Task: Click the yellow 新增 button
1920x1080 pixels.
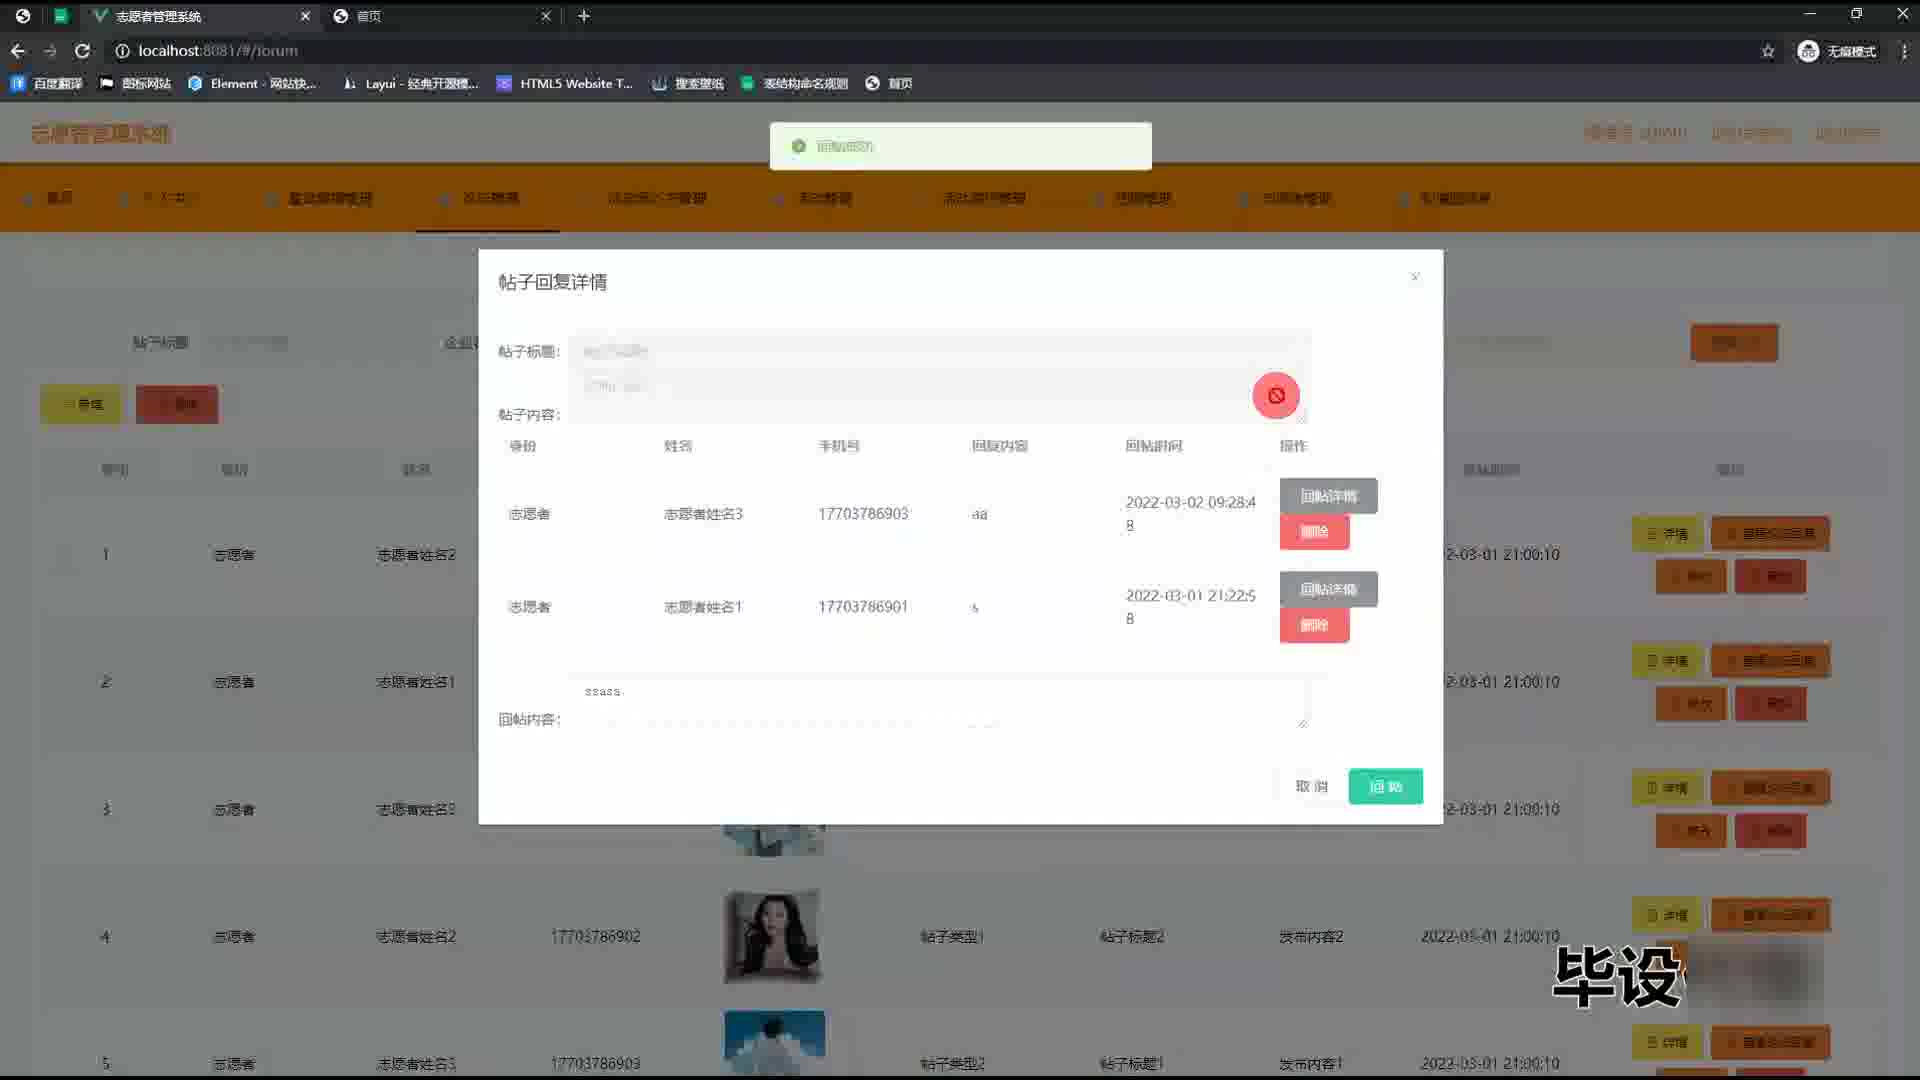Action: coord(81,404)
